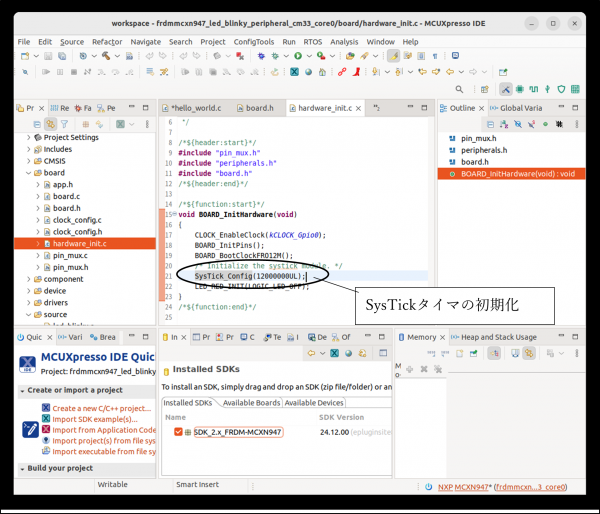
Task: Click the green Run button in toolbar
Action: (x=298, y=56)
